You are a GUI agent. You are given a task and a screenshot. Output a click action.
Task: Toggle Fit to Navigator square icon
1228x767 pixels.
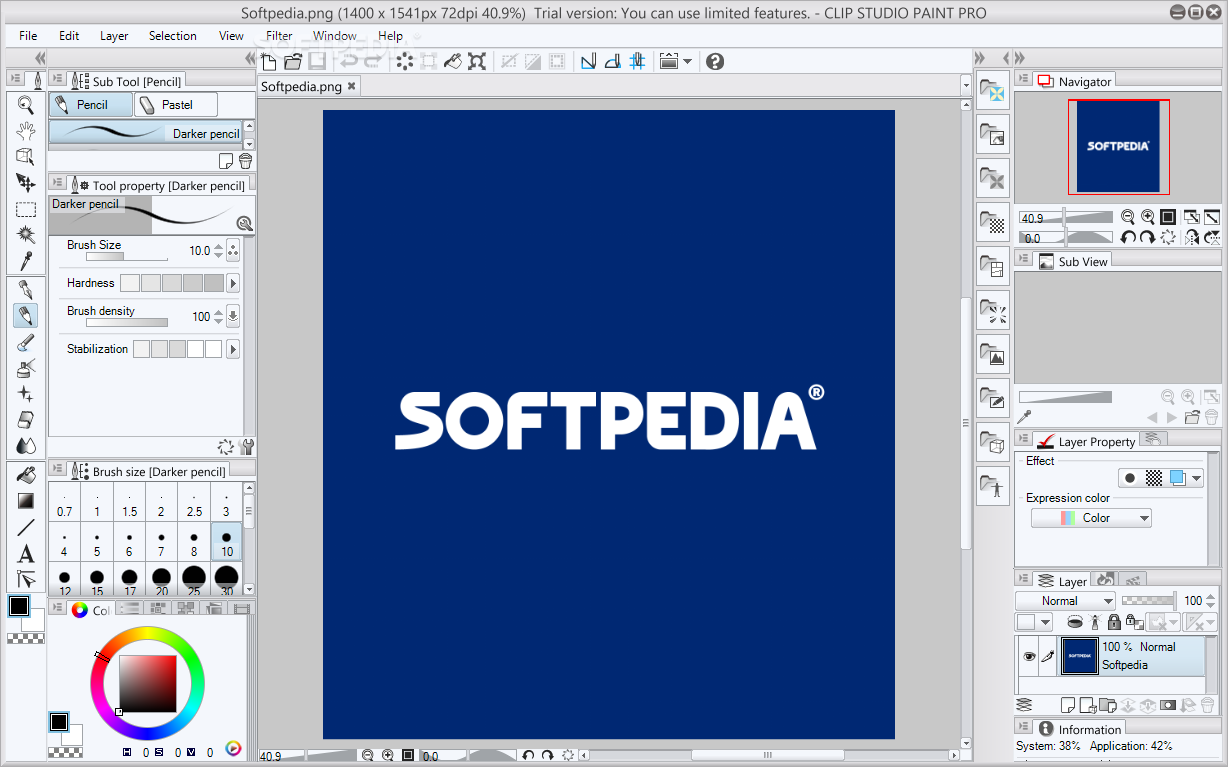pos(1167,216)
